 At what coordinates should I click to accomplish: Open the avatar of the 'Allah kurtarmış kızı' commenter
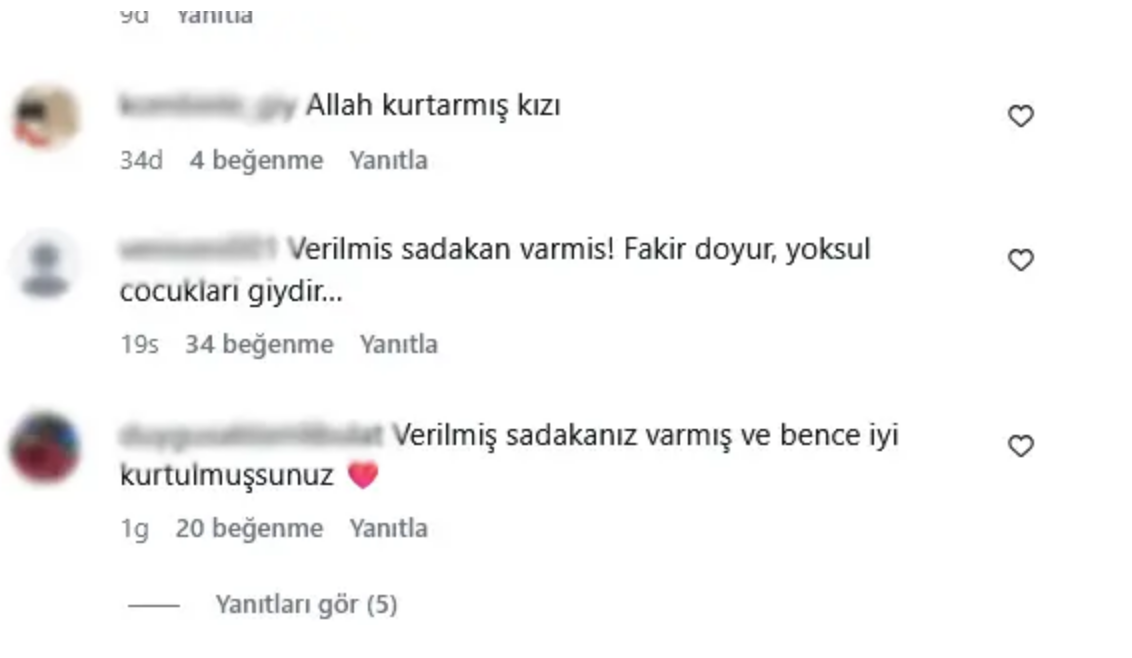[45, 117]
